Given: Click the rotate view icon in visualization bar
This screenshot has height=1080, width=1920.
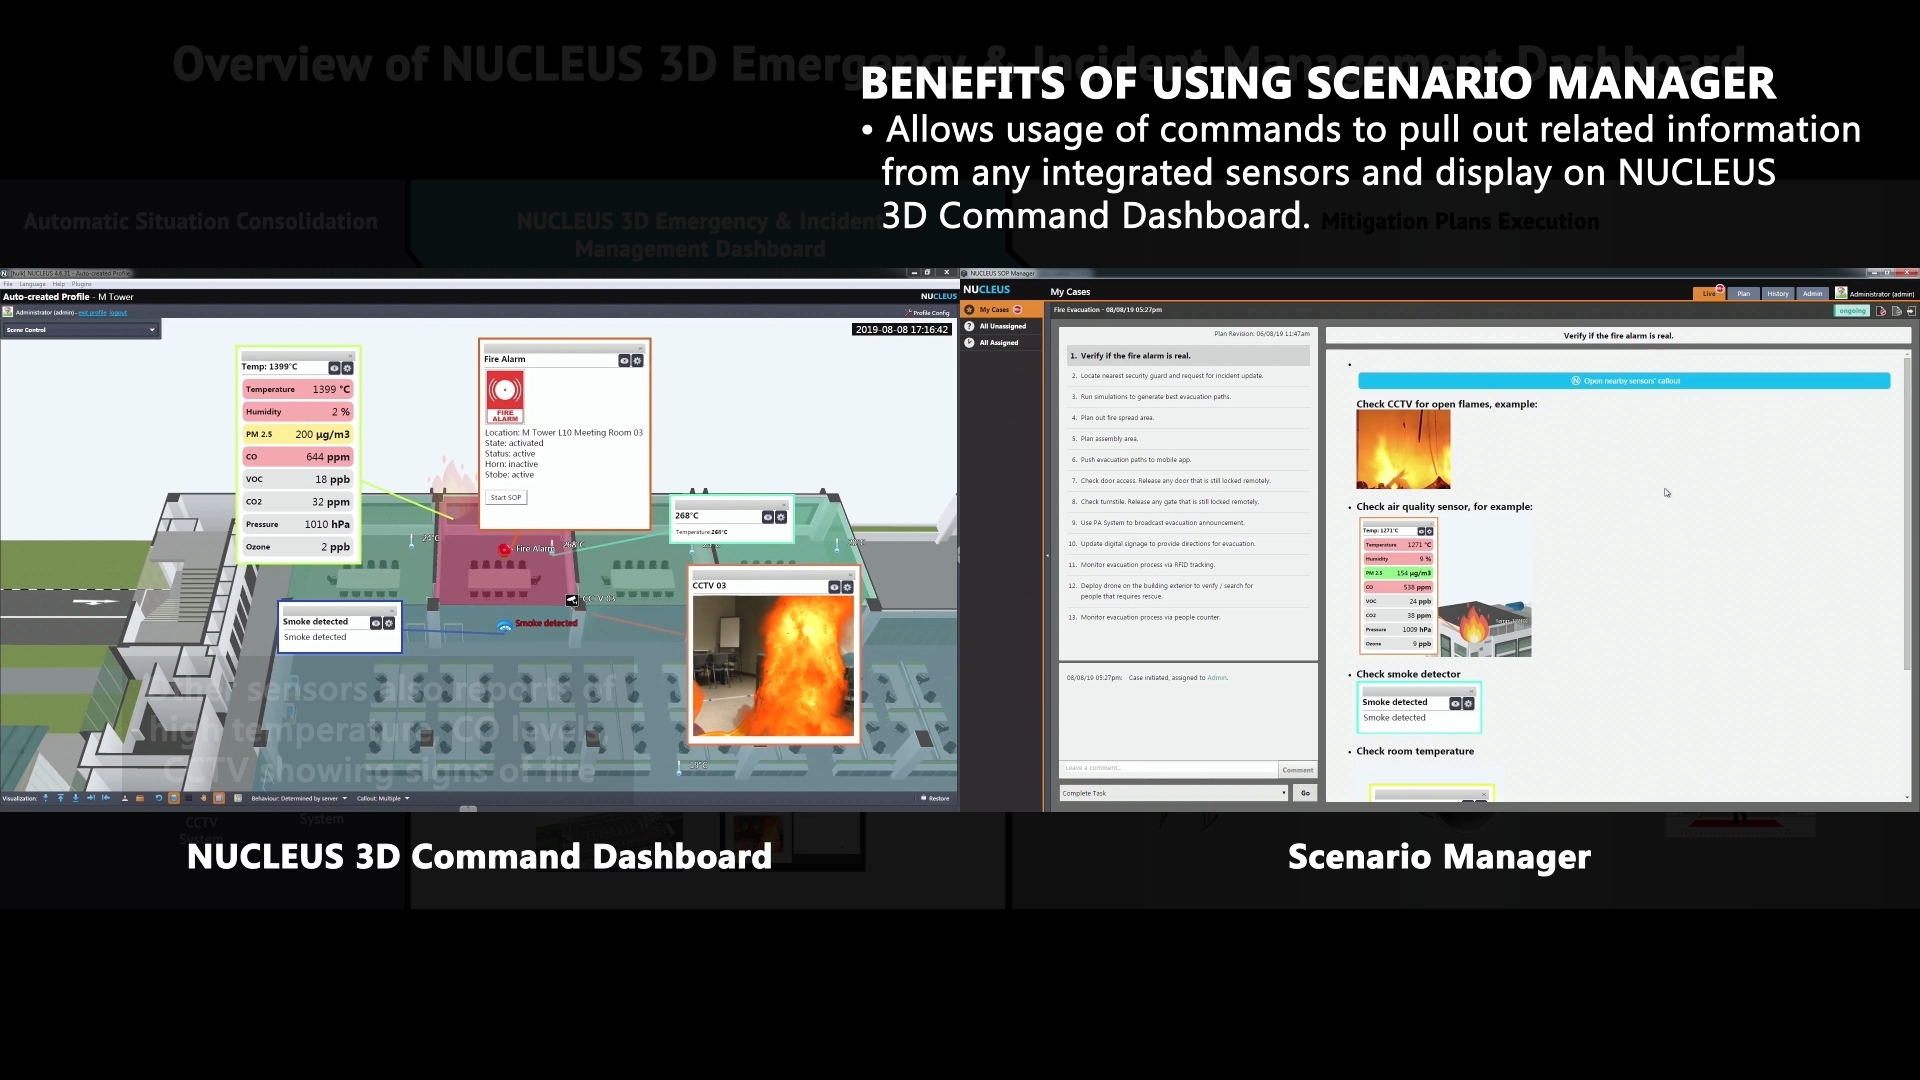Looking at the screenshot, I should pyautogui.click(x=158, y=798).
